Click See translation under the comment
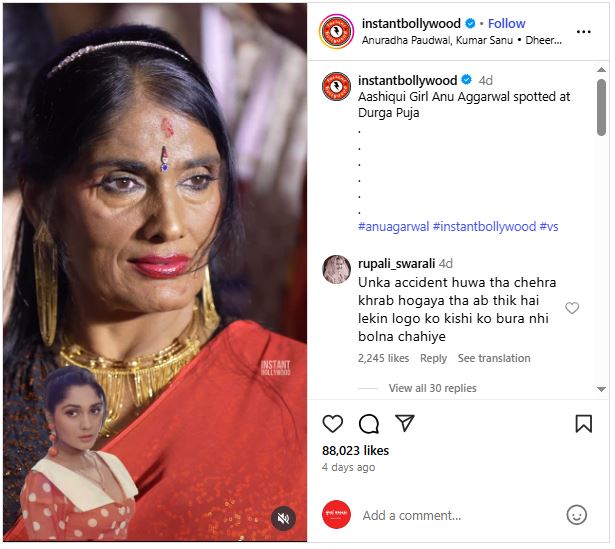 (x=494, y=358)
